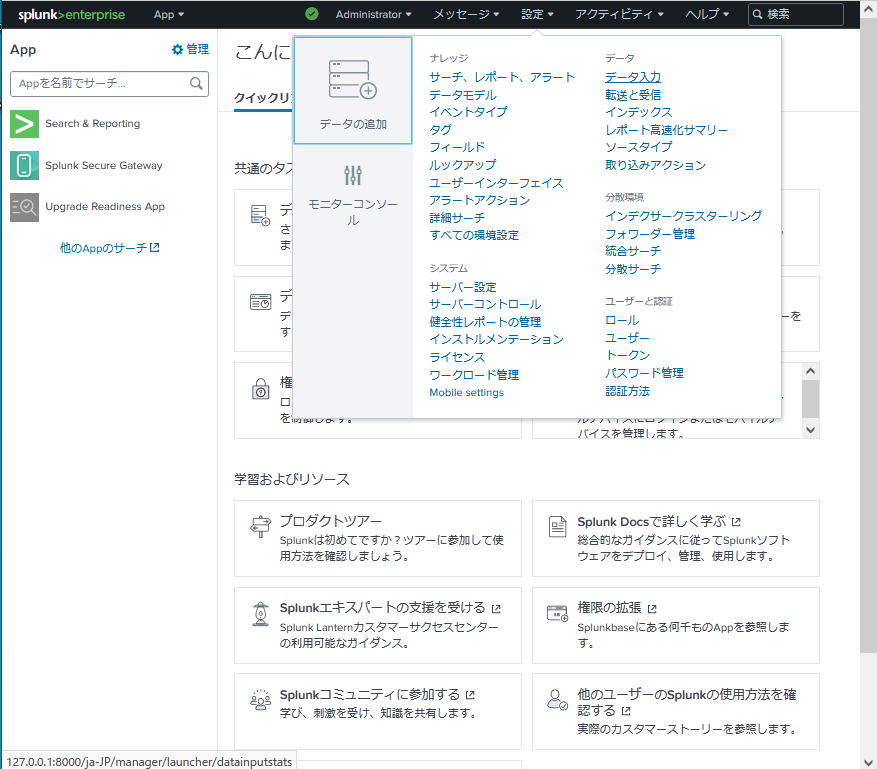Open インデクサークラスターリング link

tap(683, 216)
